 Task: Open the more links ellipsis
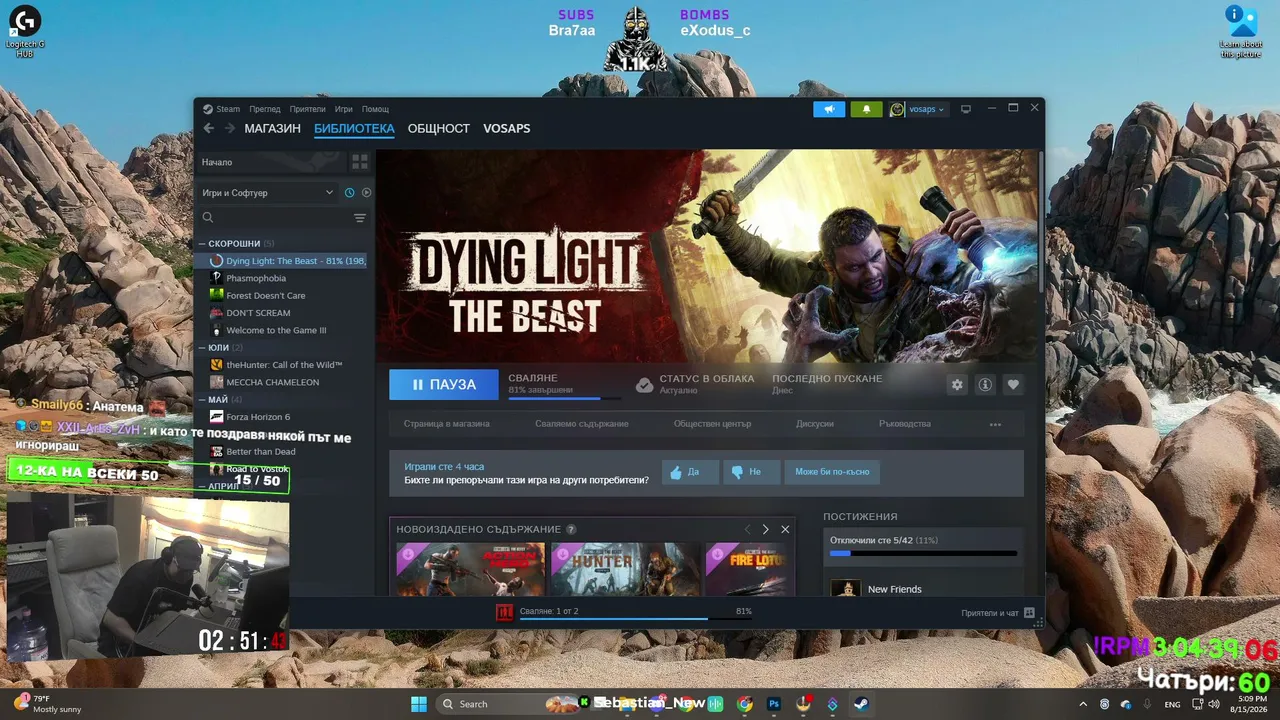[x=995, y=424]
